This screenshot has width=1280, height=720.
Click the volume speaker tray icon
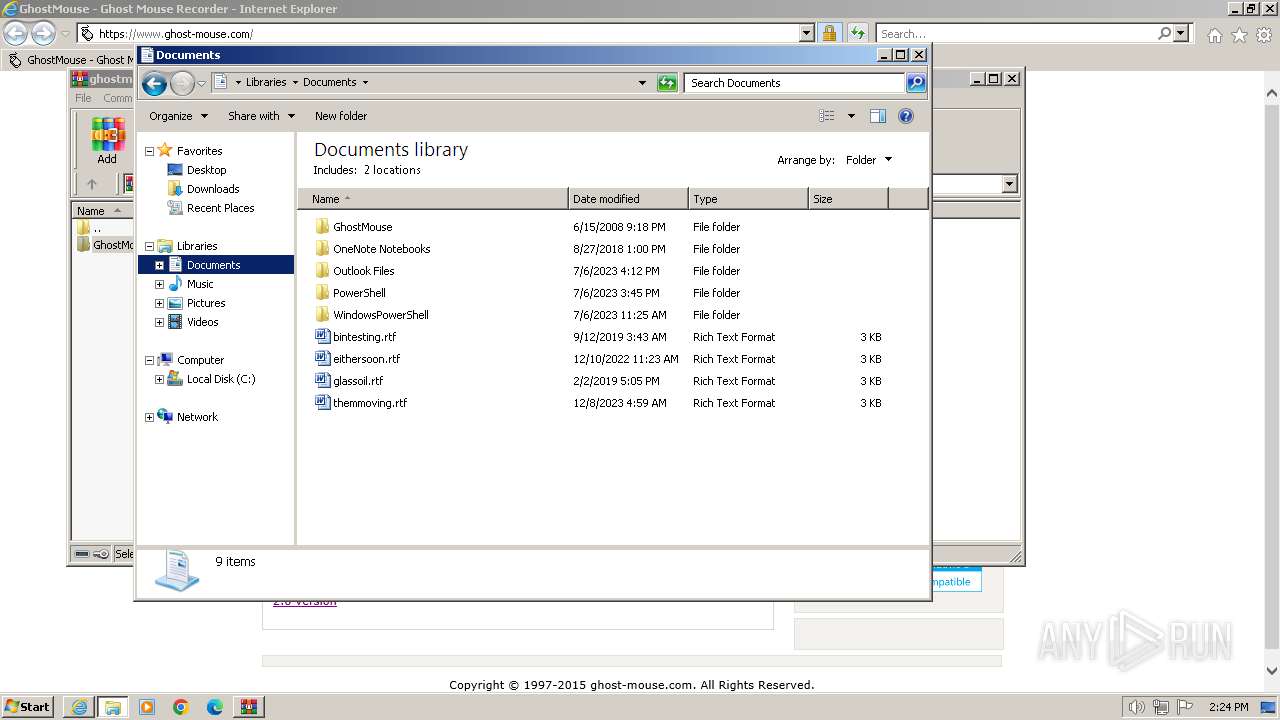1137,707
